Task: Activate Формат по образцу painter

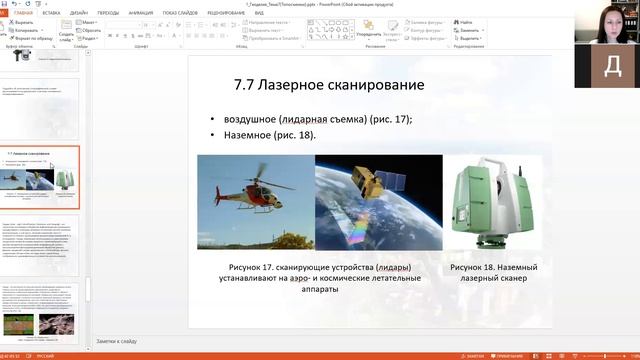Action: click(31, 38)
